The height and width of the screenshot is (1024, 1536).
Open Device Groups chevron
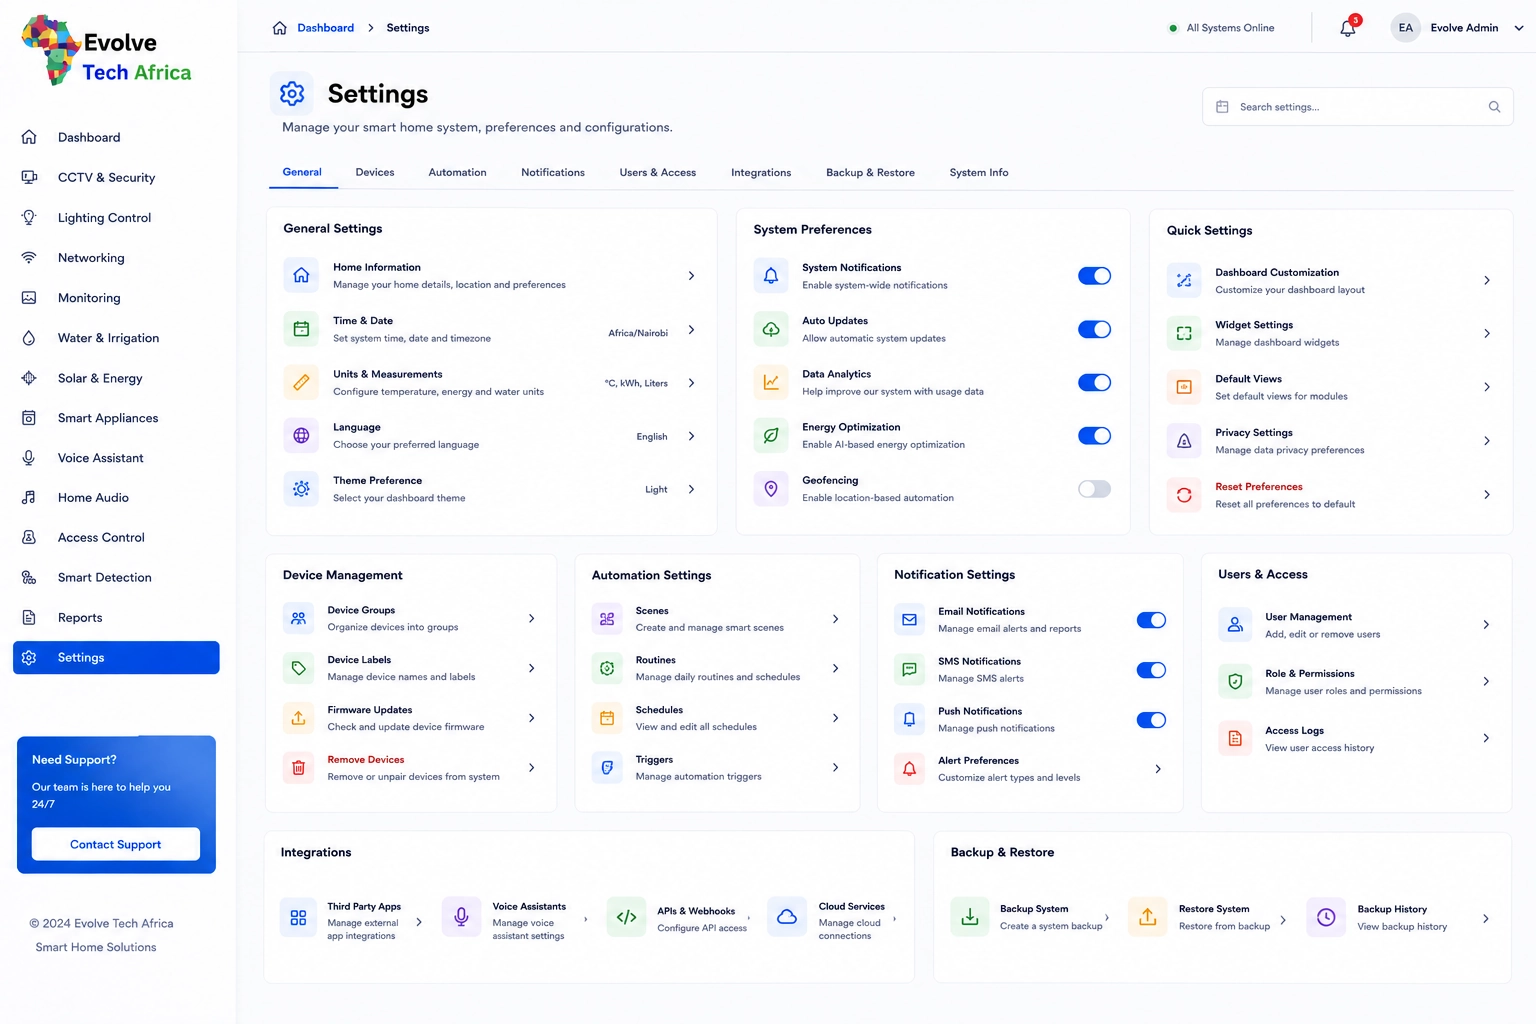[531, 618]
